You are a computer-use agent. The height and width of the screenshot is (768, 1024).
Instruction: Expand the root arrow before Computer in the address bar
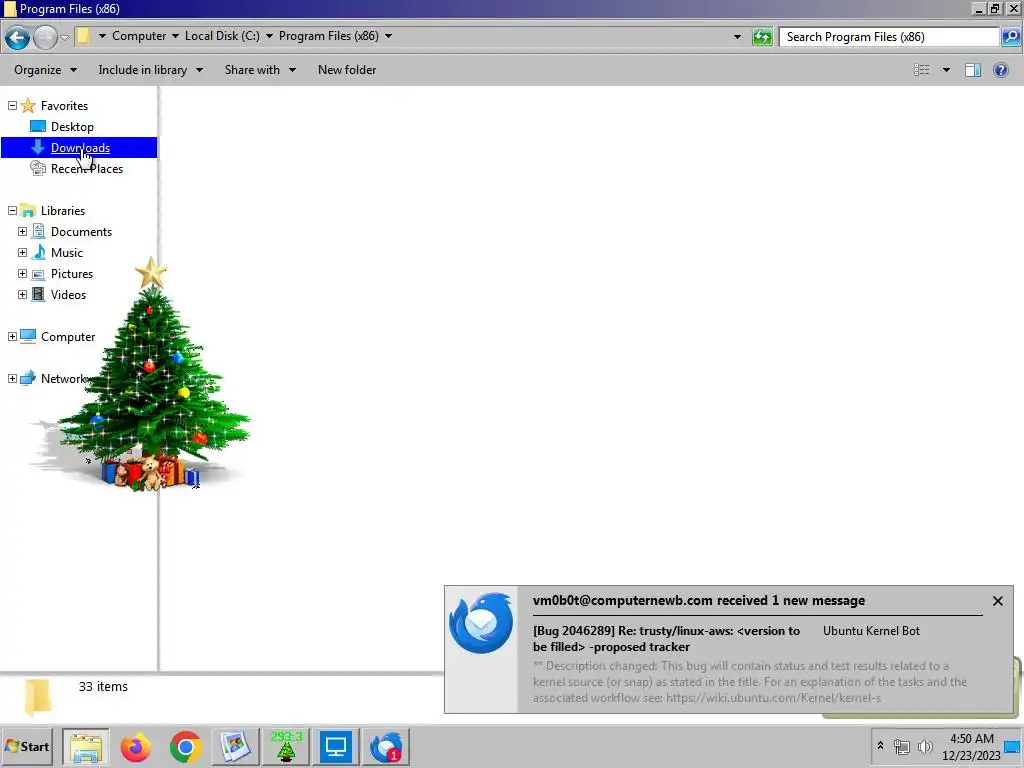[x=102, y=36]
